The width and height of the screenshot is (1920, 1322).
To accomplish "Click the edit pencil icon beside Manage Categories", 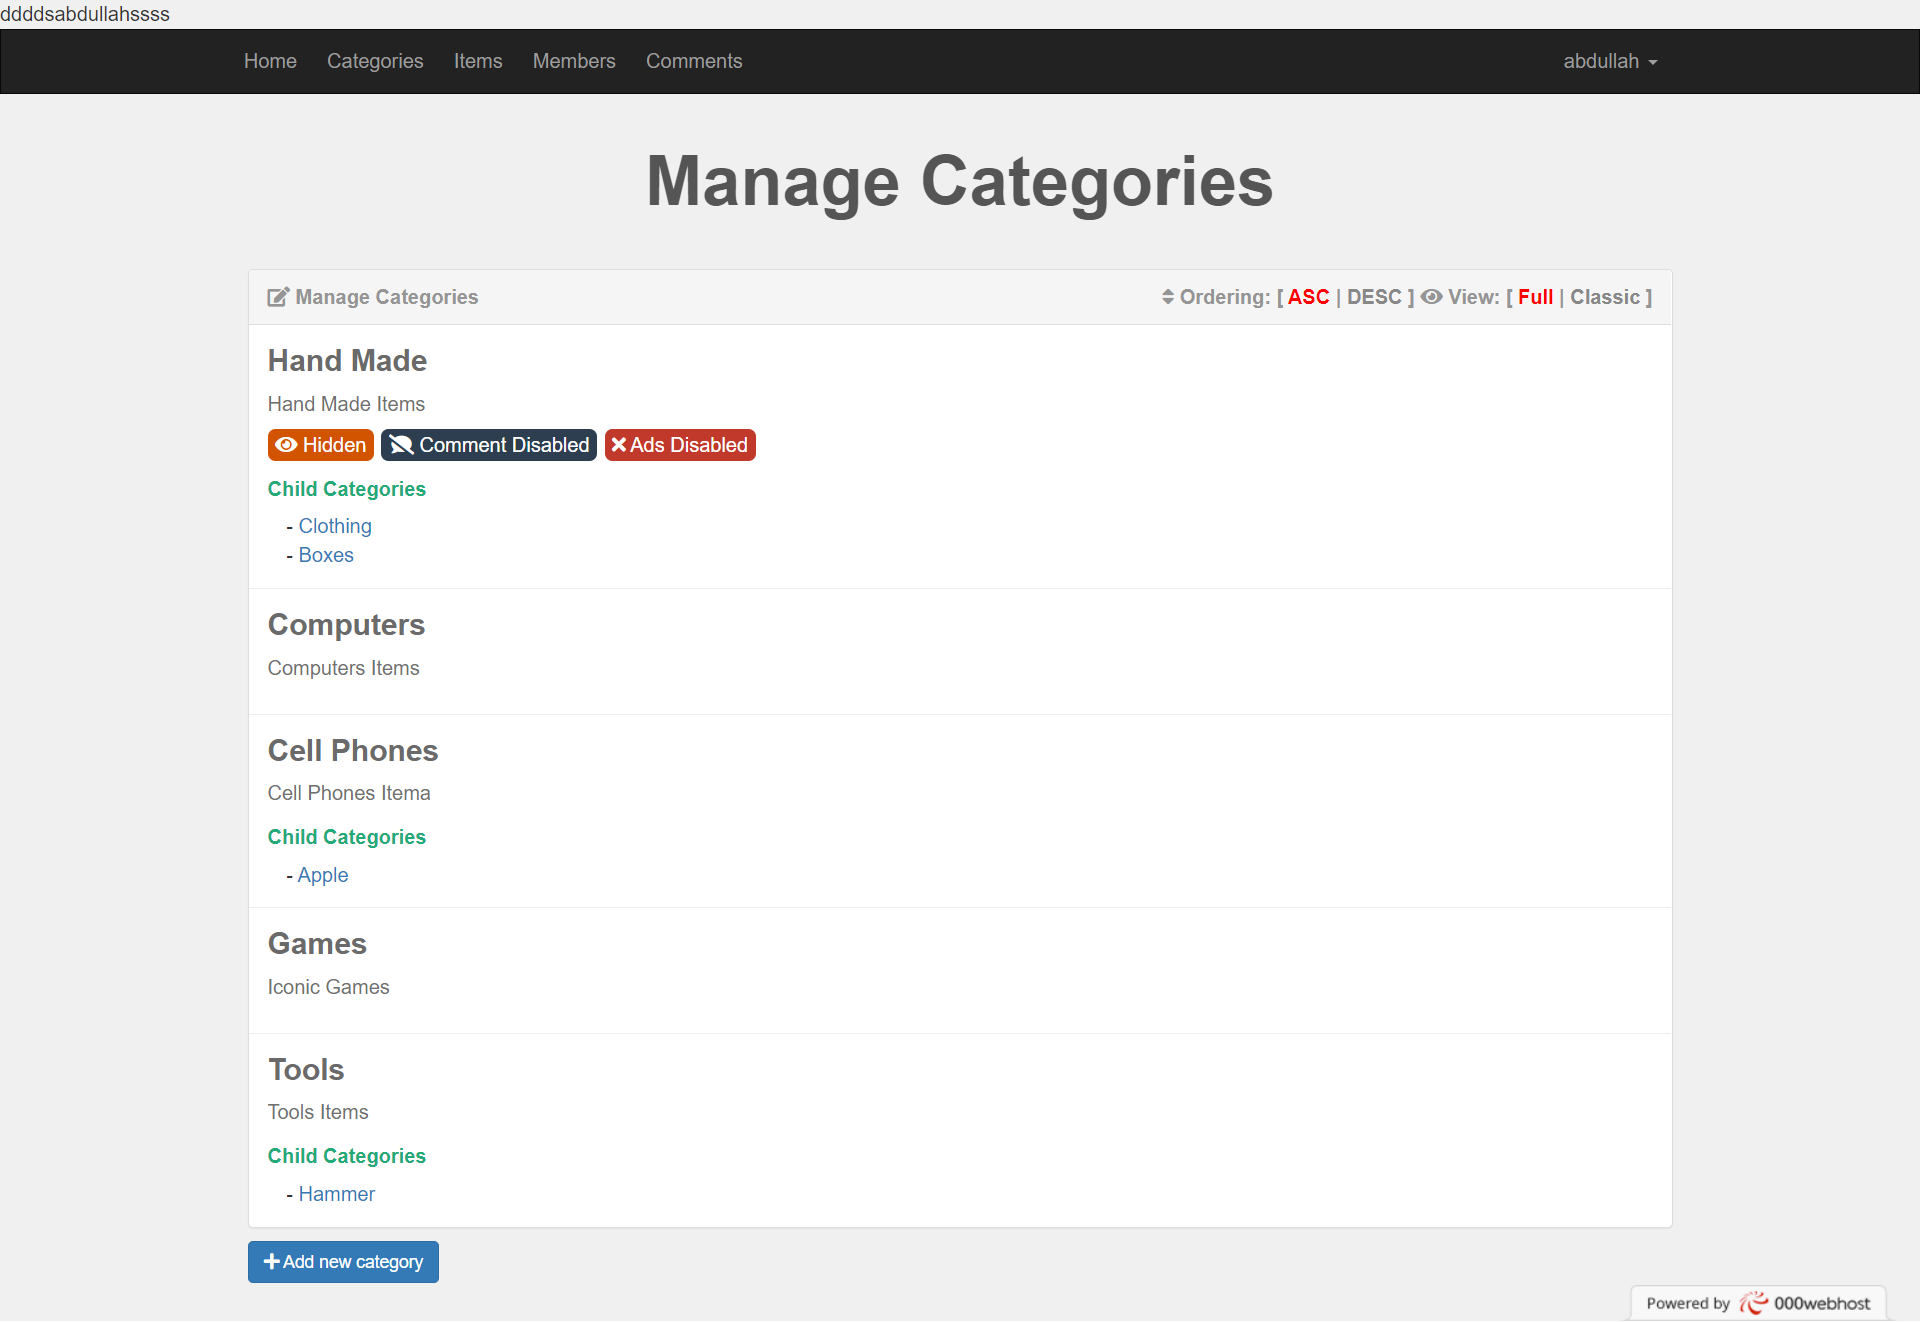I will (x=277, y=297).
